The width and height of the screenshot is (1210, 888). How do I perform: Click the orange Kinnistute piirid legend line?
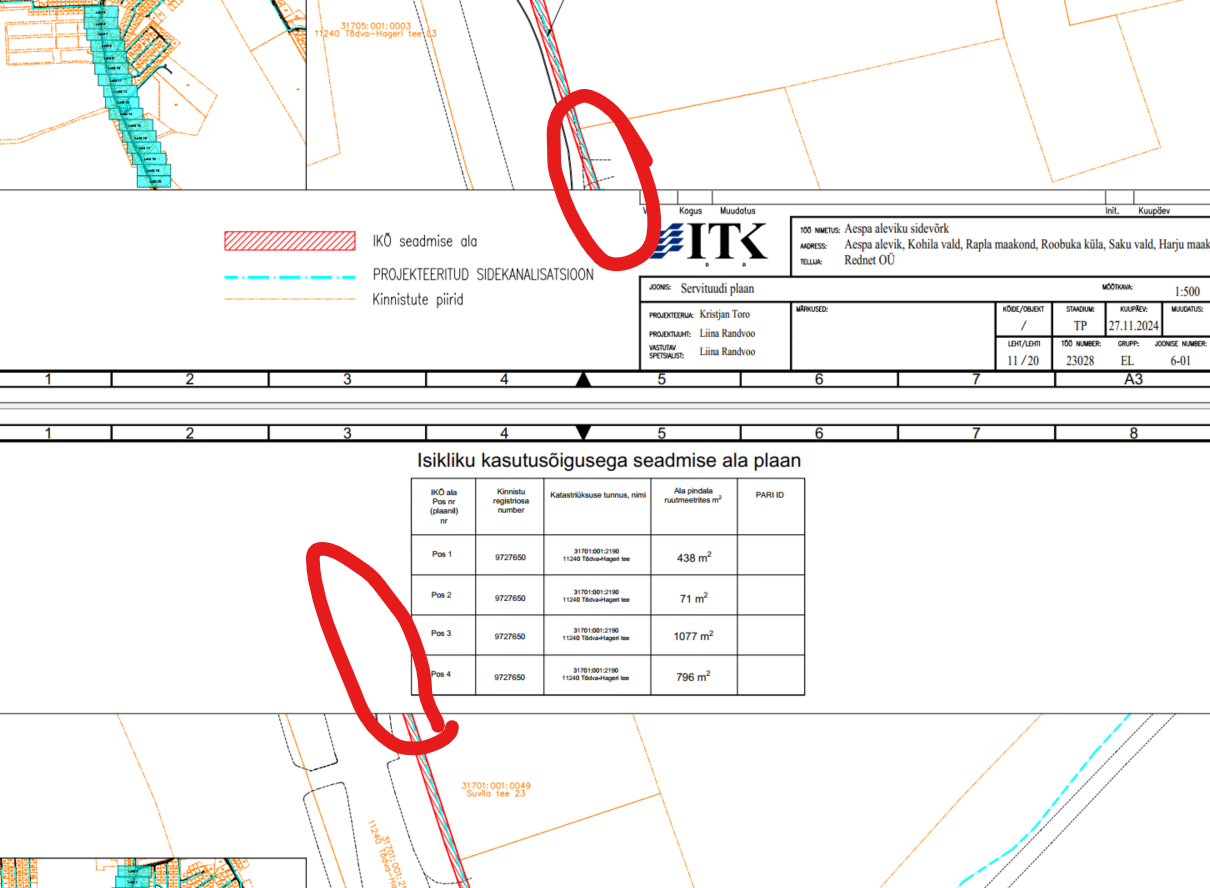pos(289,298)
